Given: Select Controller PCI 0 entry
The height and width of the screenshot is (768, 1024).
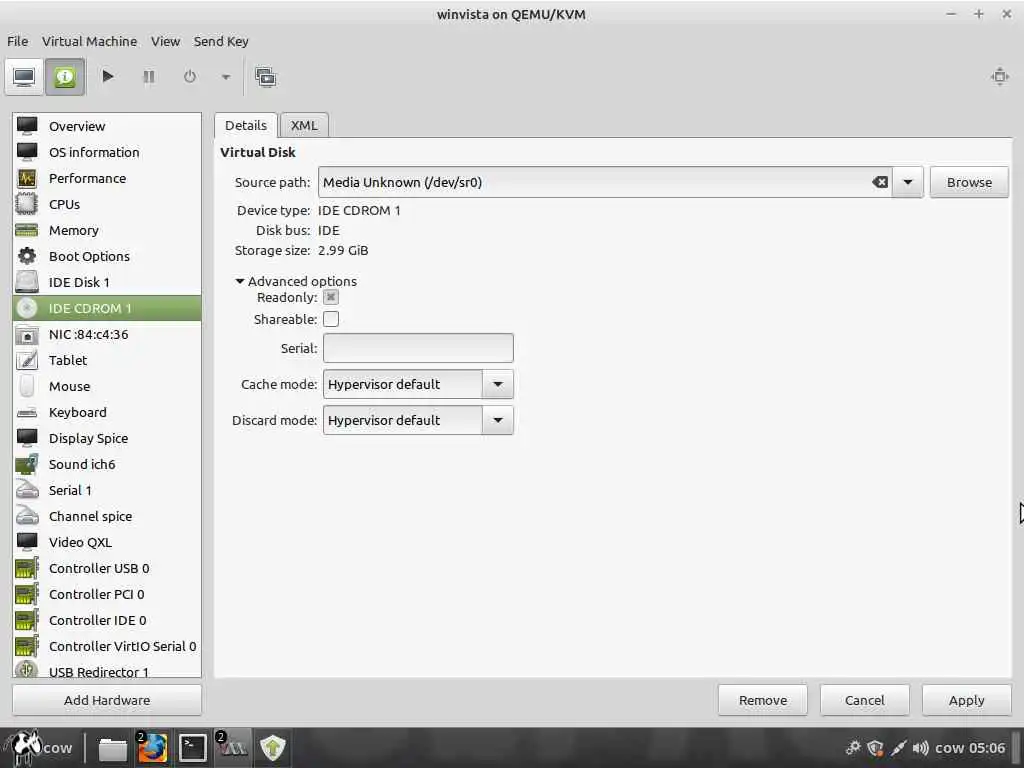Looking at the screenshot, I should tap(106, 594).
